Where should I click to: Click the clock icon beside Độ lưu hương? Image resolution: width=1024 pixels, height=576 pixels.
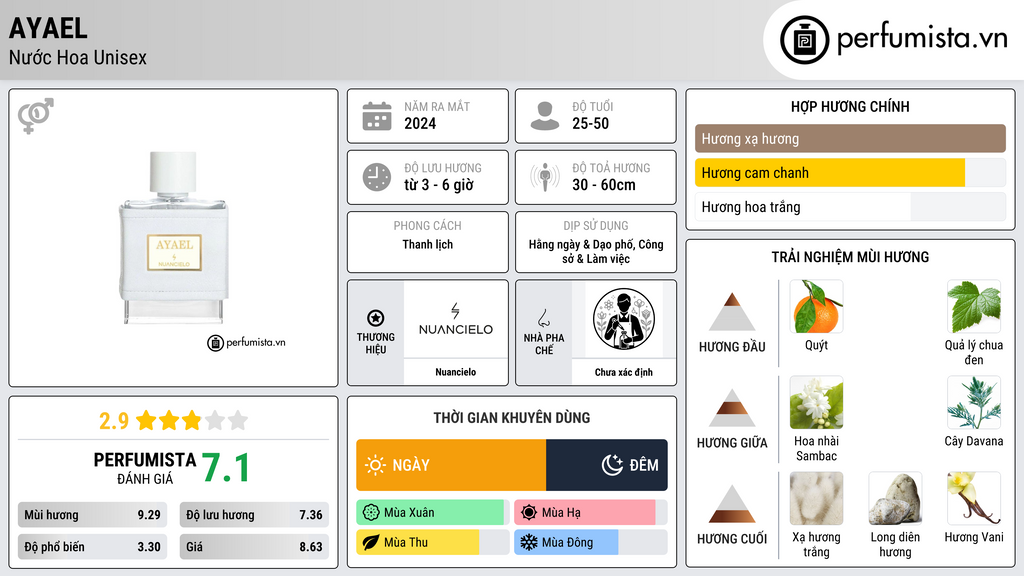click(x=377, y=177)
